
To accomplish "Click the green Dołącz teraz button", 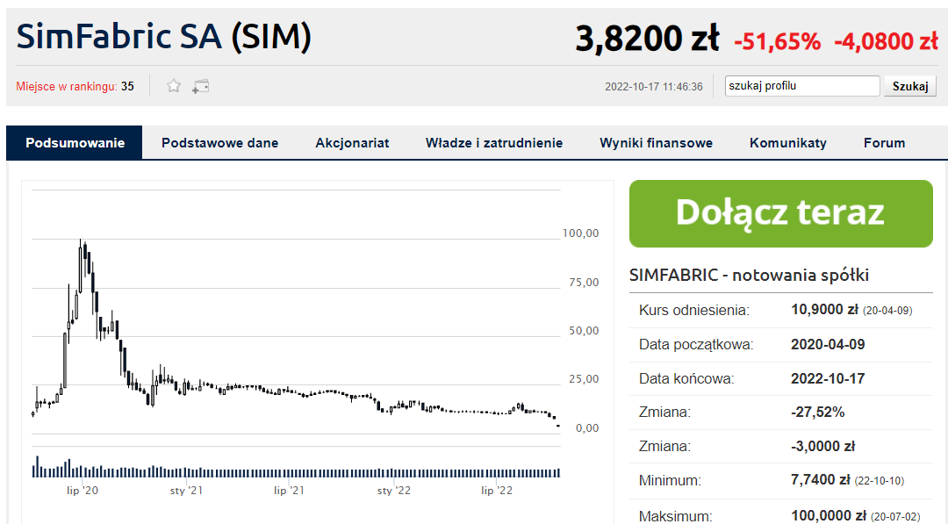I will (780, 213).
